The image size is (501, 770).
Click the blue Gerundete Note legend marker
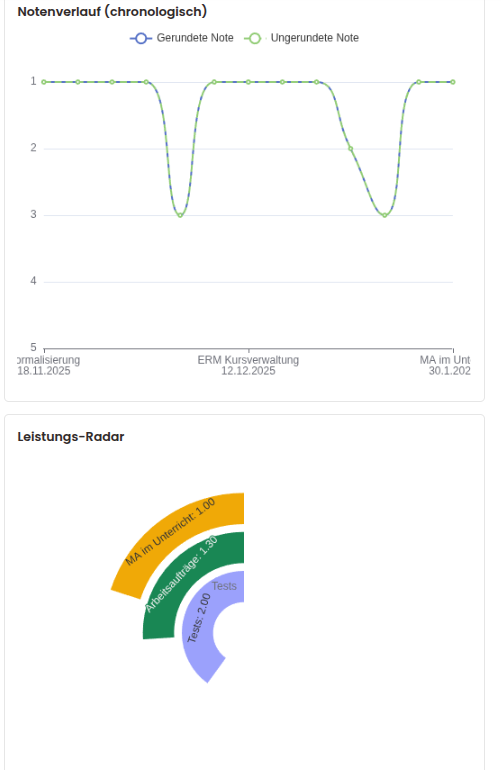coord(141,38)
